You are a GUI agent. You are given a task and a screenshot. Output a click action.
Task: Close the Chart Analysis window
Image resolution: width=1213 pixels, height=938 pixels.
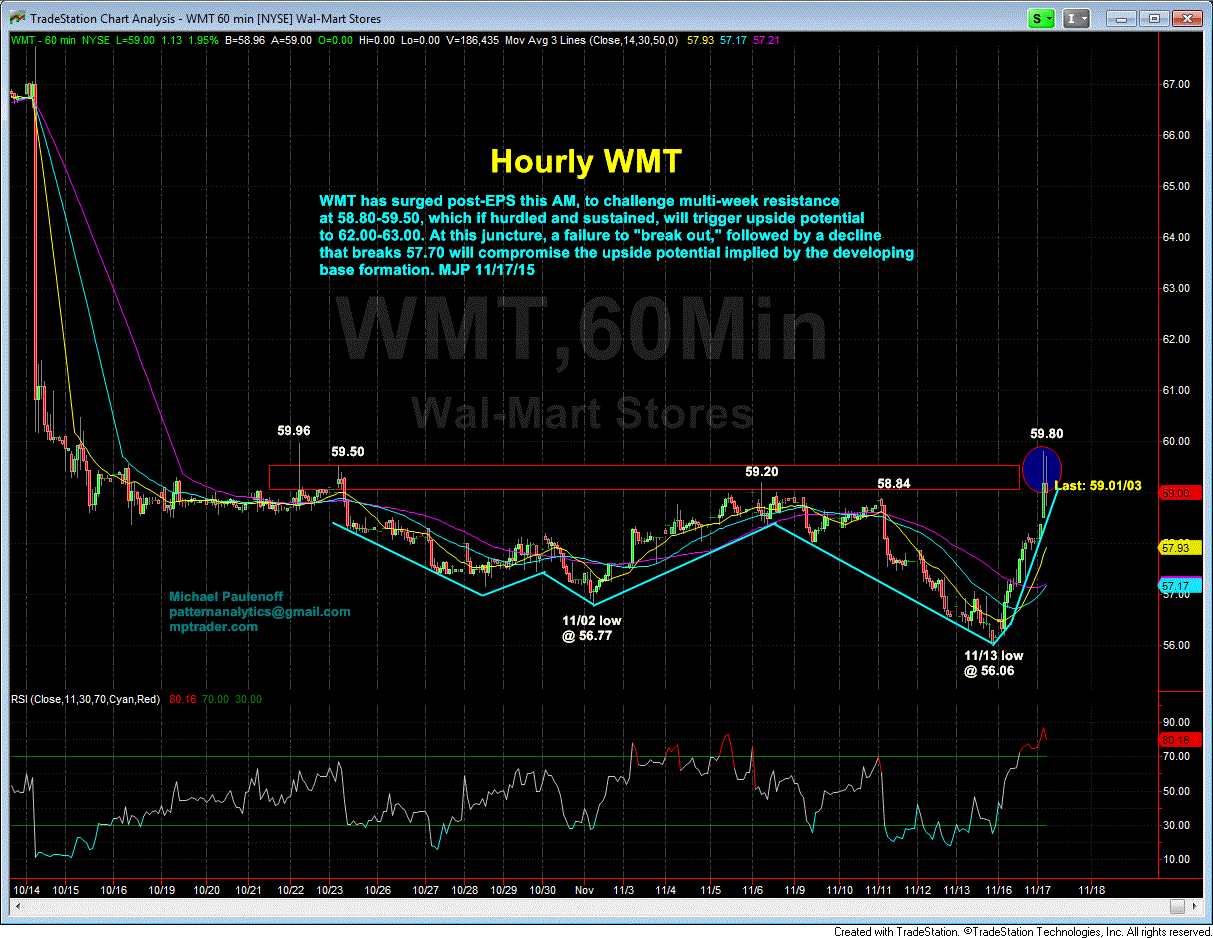click(1187, 18)
